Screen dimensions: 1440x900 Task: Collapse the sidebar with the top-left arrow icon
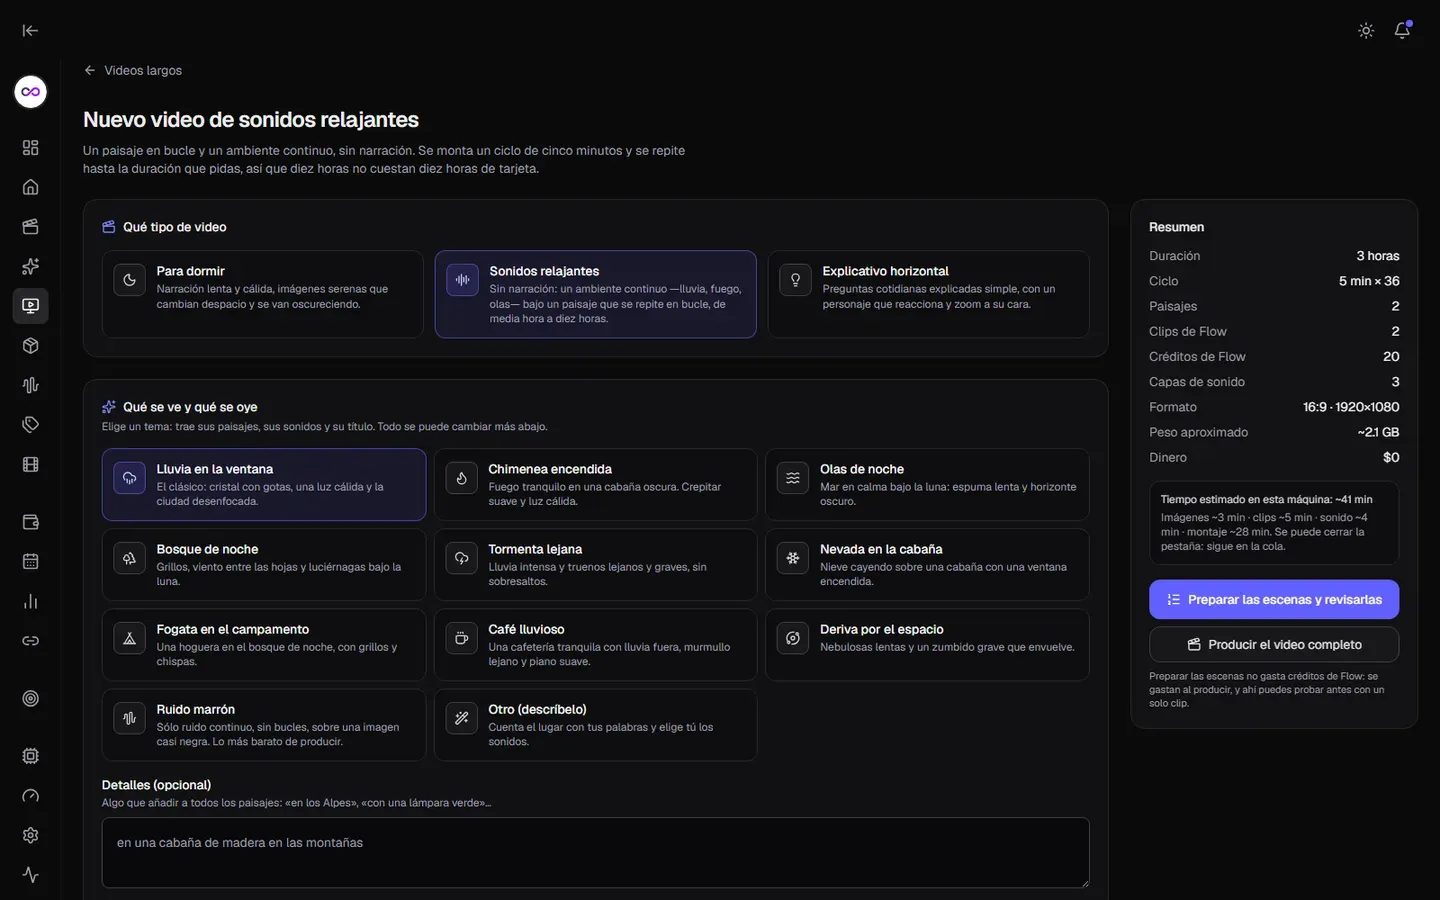[30, 31]
